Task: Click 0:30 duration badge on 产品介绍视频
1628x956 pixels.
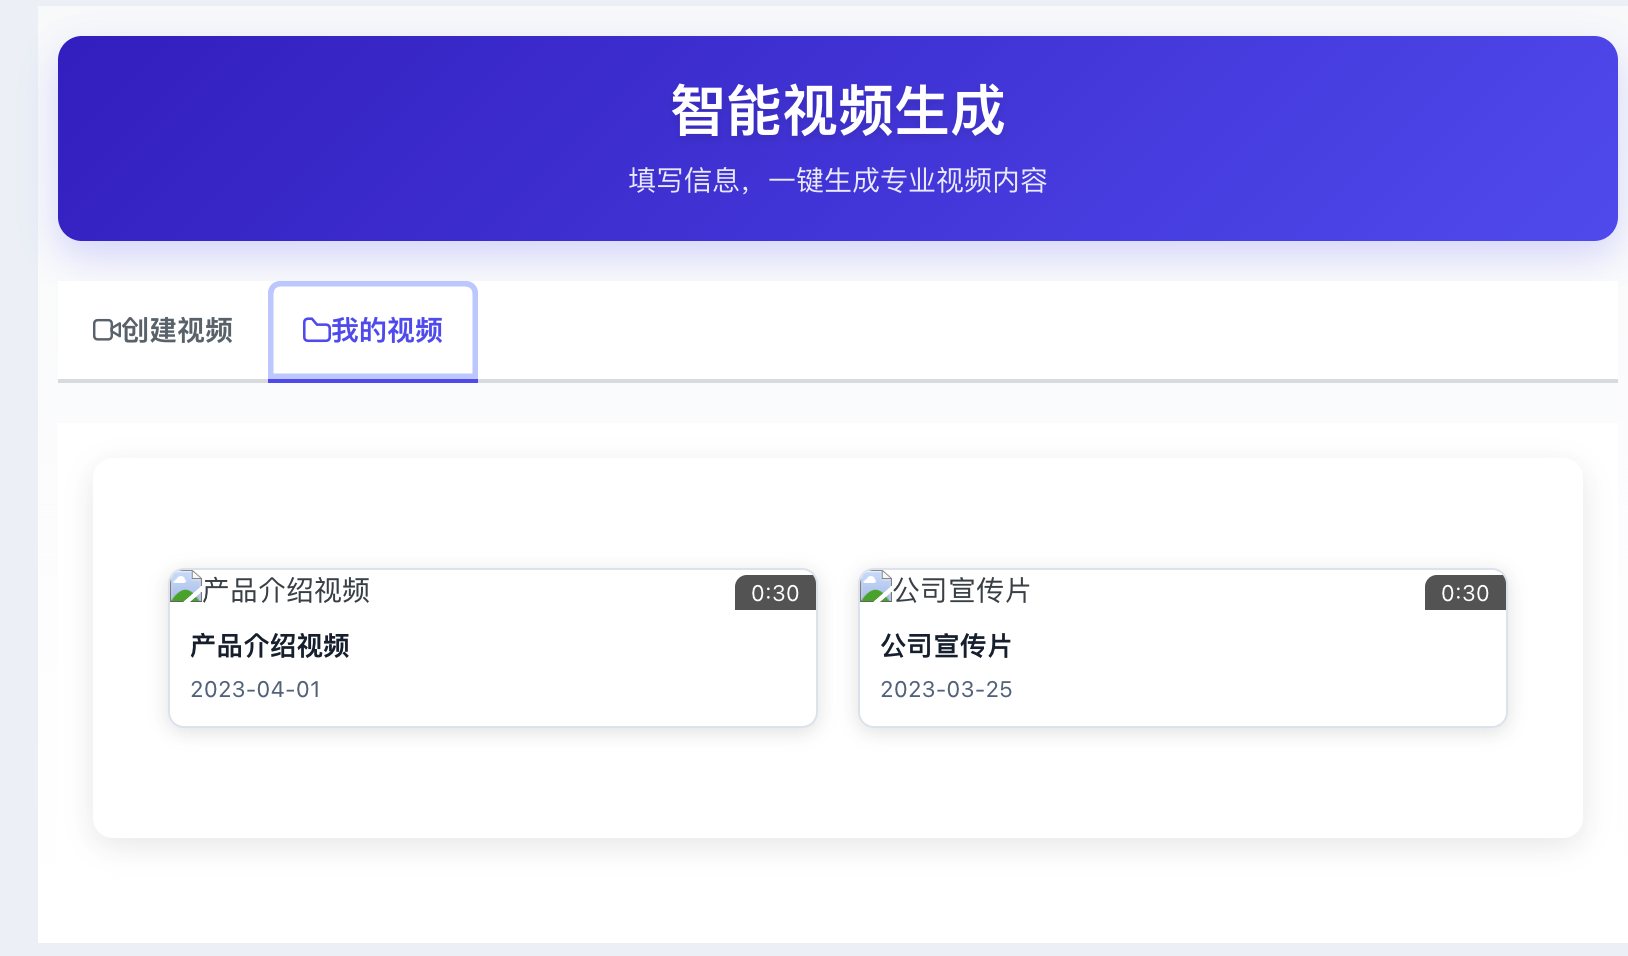Action: (x=775, y=593)
